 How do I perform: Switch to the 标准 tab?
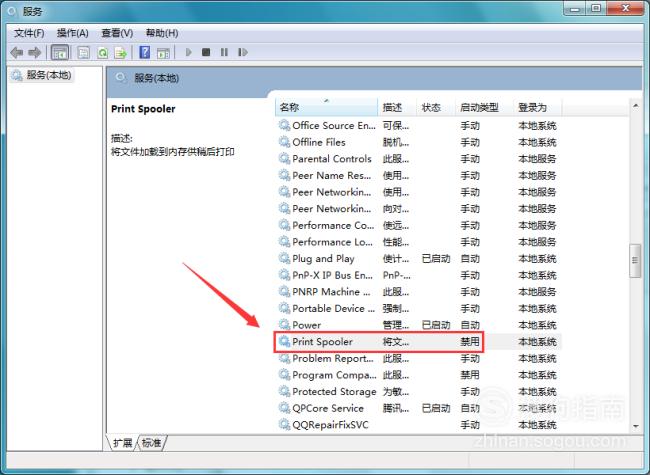[x=151, y=443]
